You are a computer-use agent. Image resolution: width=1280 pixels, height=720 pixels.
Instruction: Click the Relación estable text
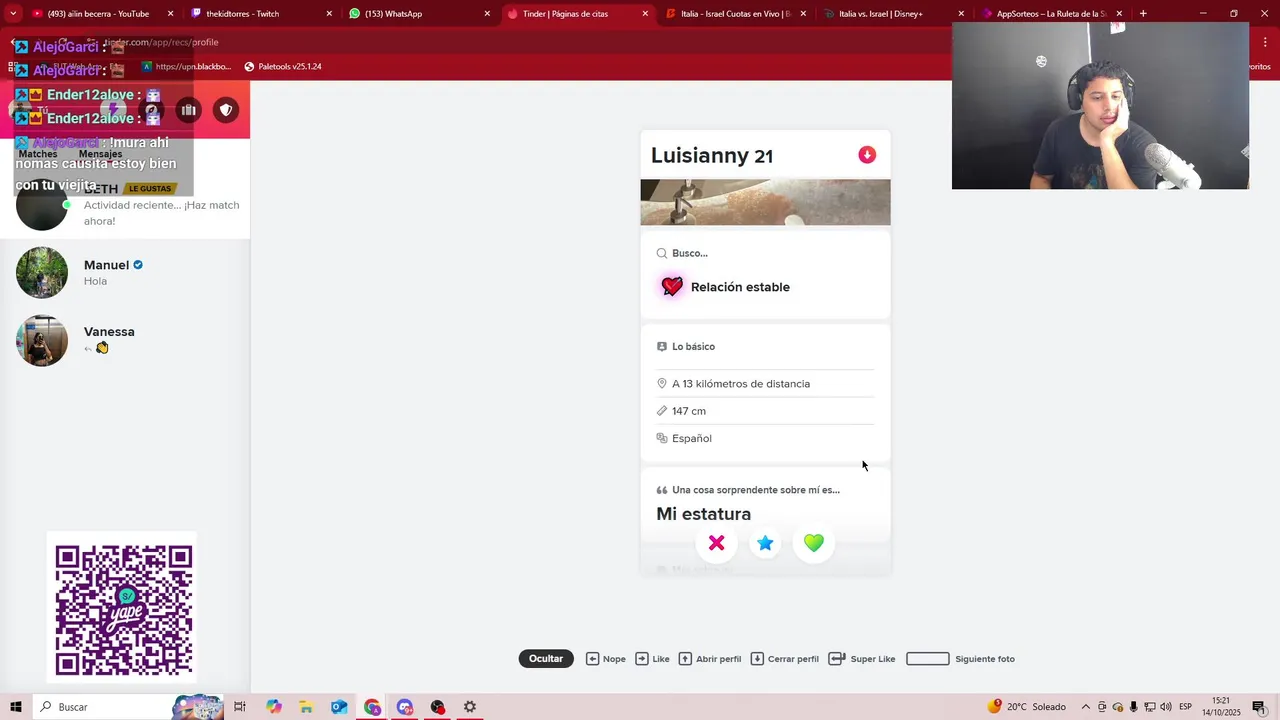point(740,287)
